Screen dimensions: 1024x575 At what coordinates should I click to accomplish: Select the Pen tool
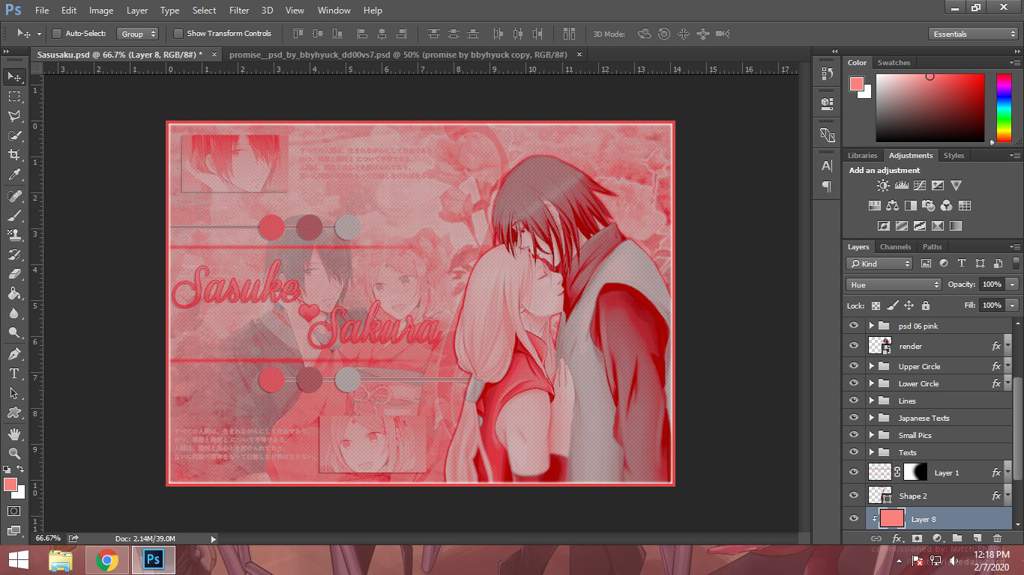pyautogui.click(x=14, y=354)
